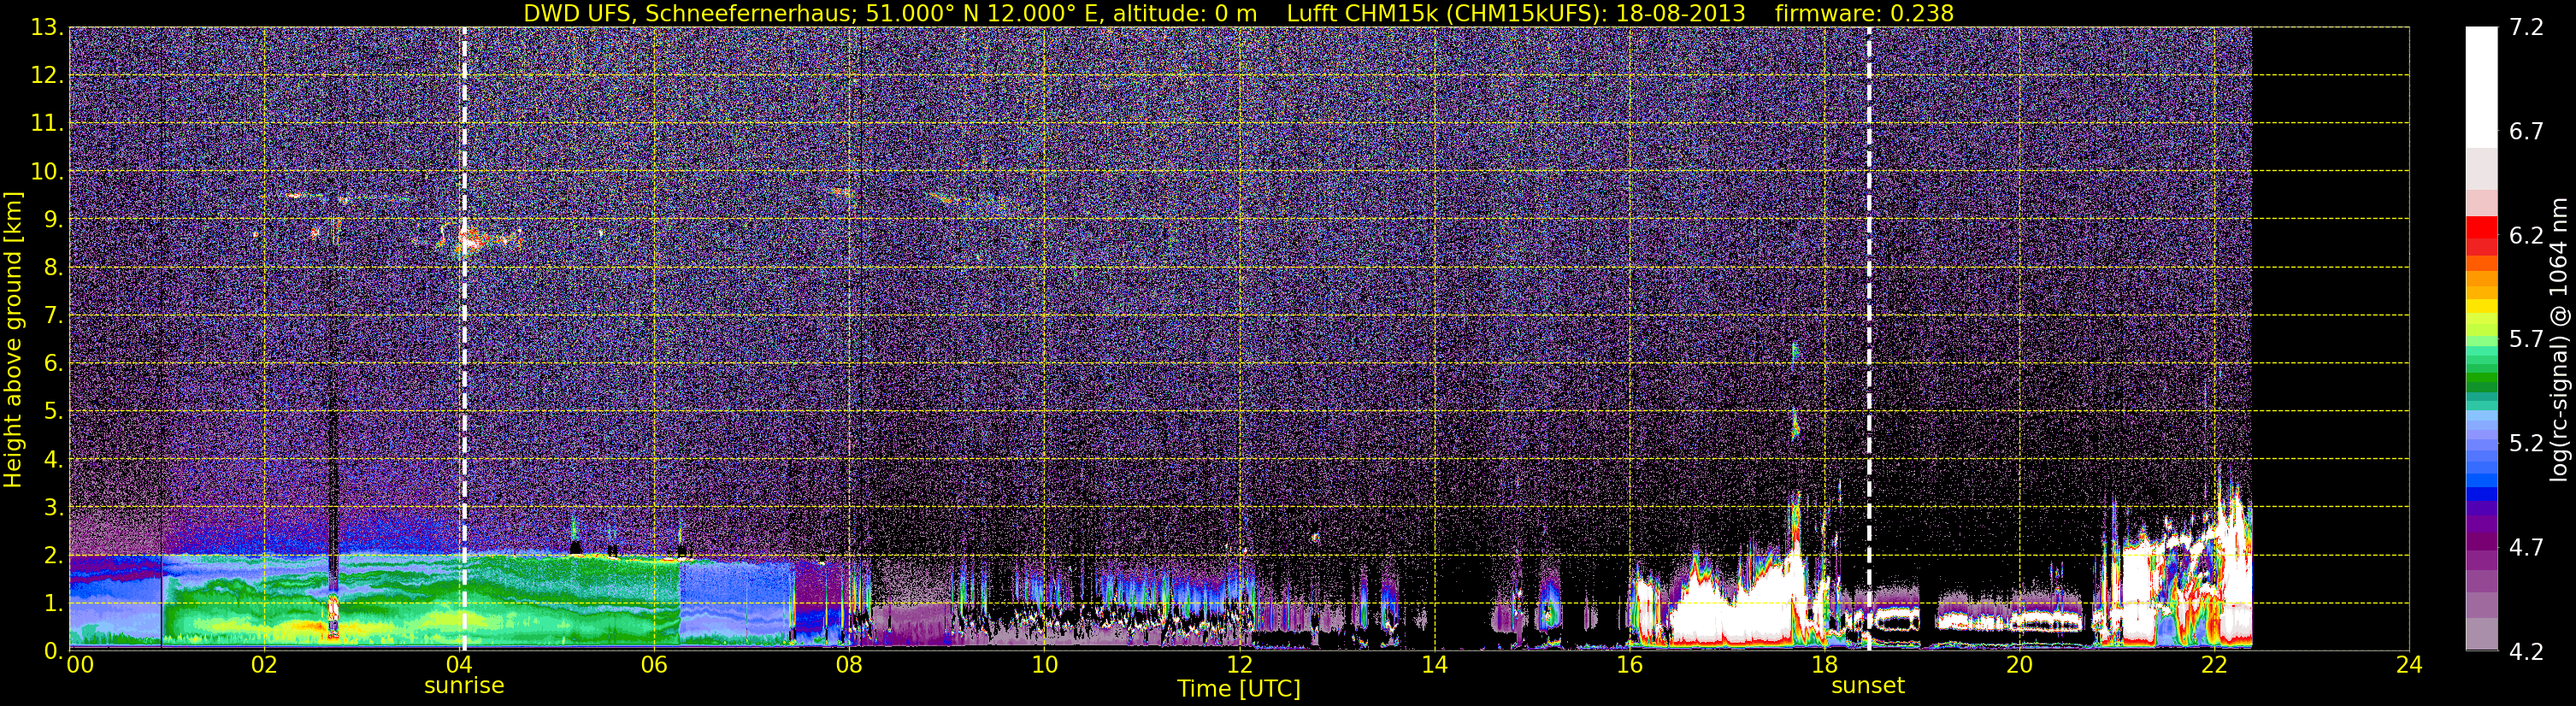The width and height of the screenshot is (2576, 706).
Task: Click the 'log(rc-signal) @ 1064 nm' colorbar label
Action: (2560, 339)
